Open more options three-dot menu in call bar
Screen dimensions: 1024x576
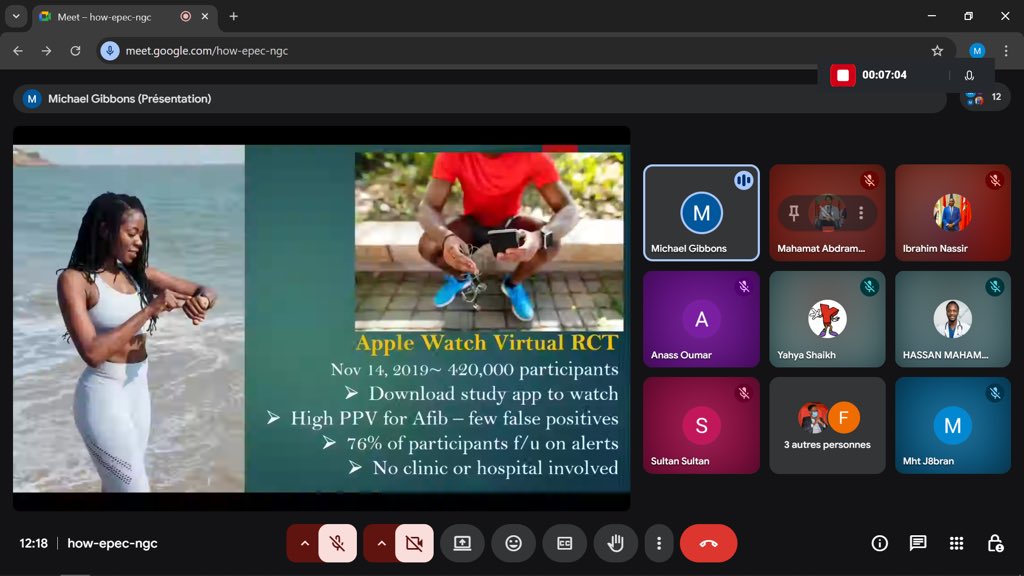pyautogui.click(x=658, y=543)
